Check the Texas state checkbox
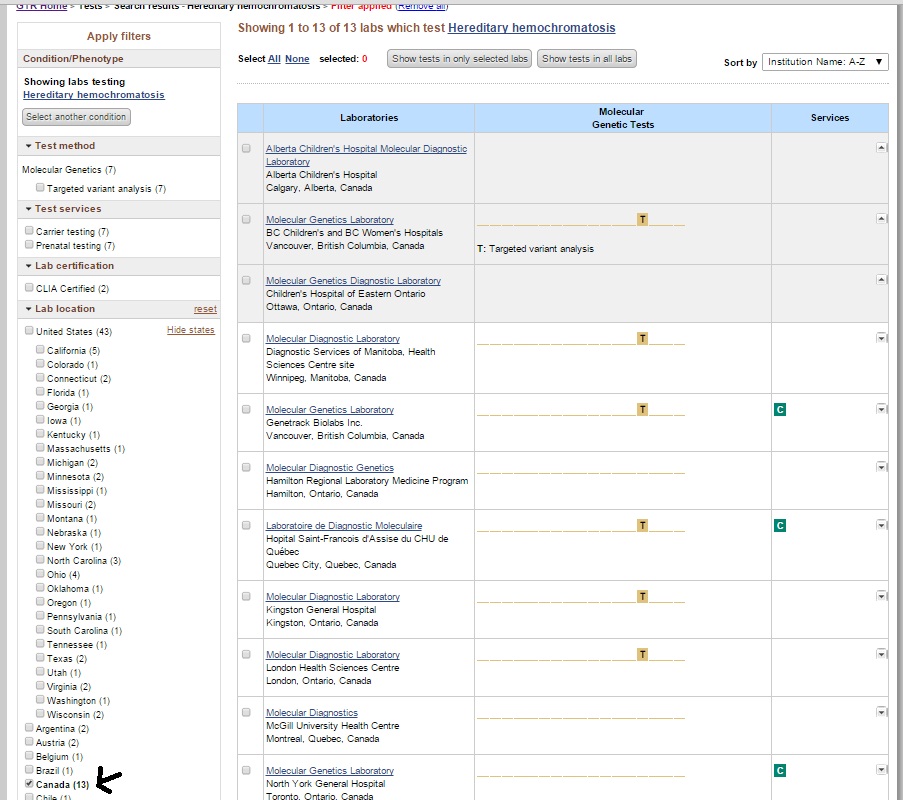903x800 pixels. click(40, 658)
